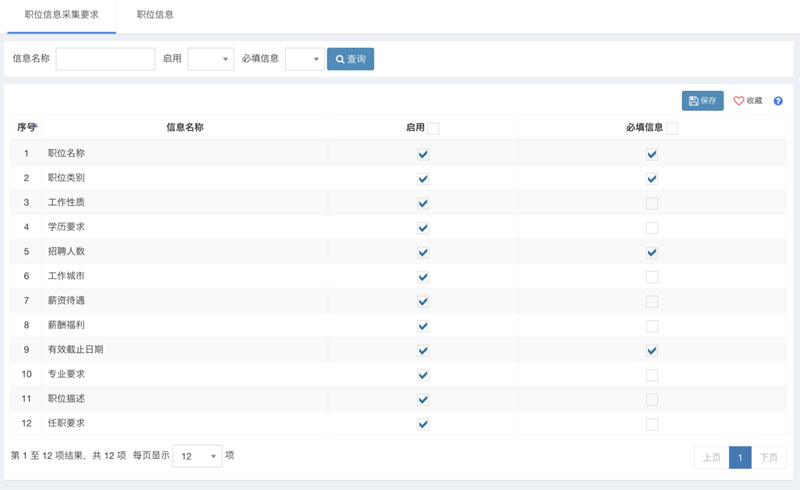Switch to the 职位信息 tab
800x490 pixels.
[x=155, y=15]
